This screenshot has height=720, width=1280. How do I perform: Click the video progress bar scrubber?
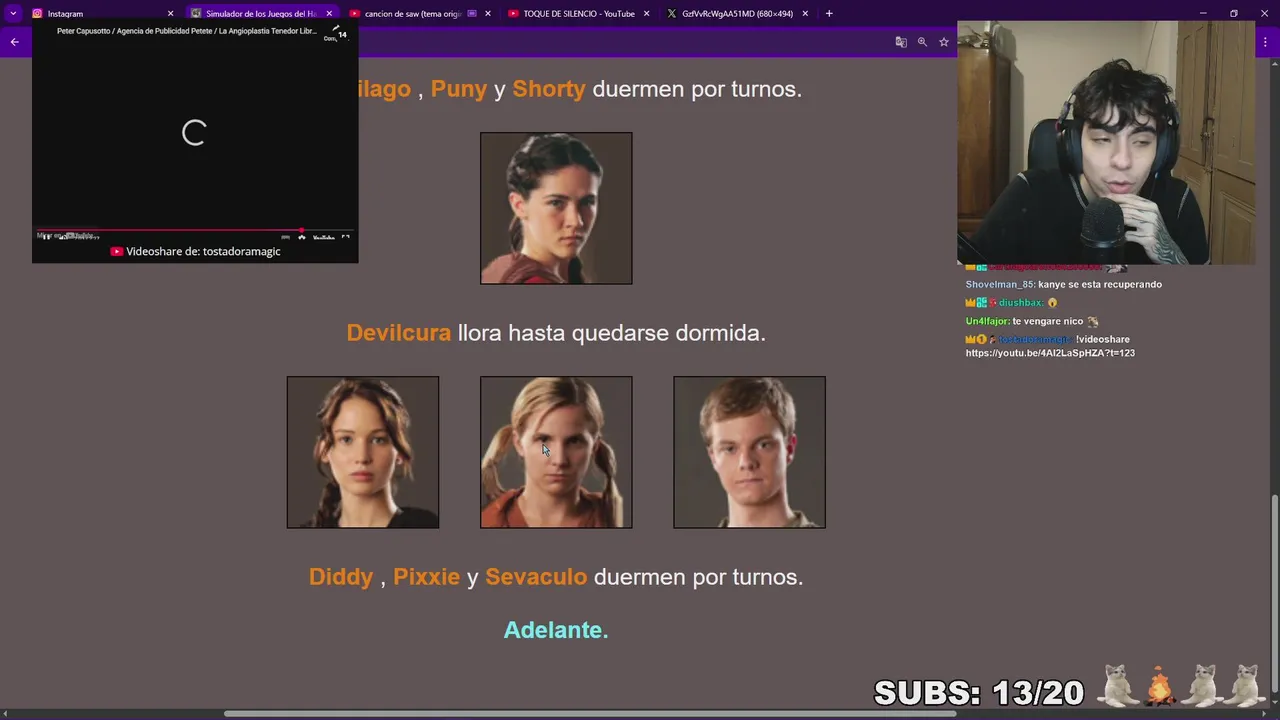(301, 230)
